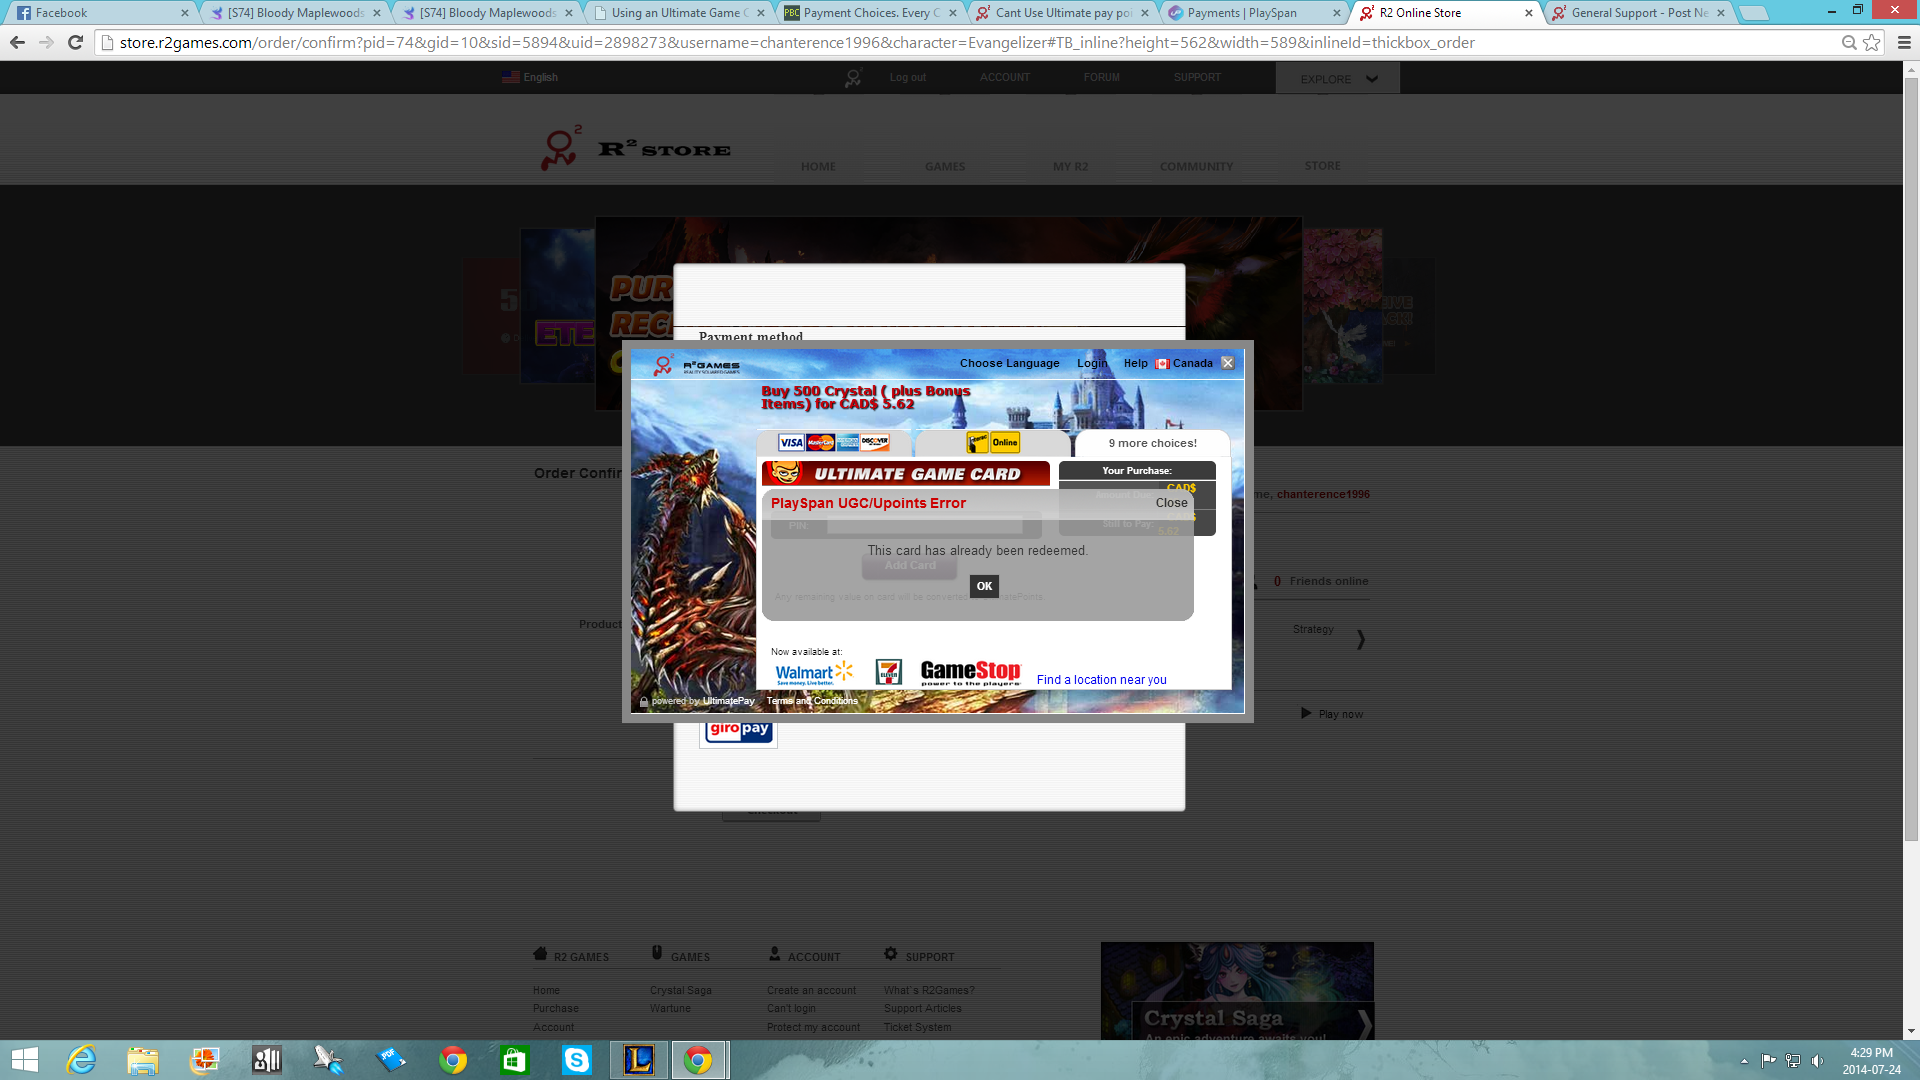Image resolution: width=1920 pixels, height=1080 pixels.
Task: Select the credit card payment tab
Action: (834, 443)
